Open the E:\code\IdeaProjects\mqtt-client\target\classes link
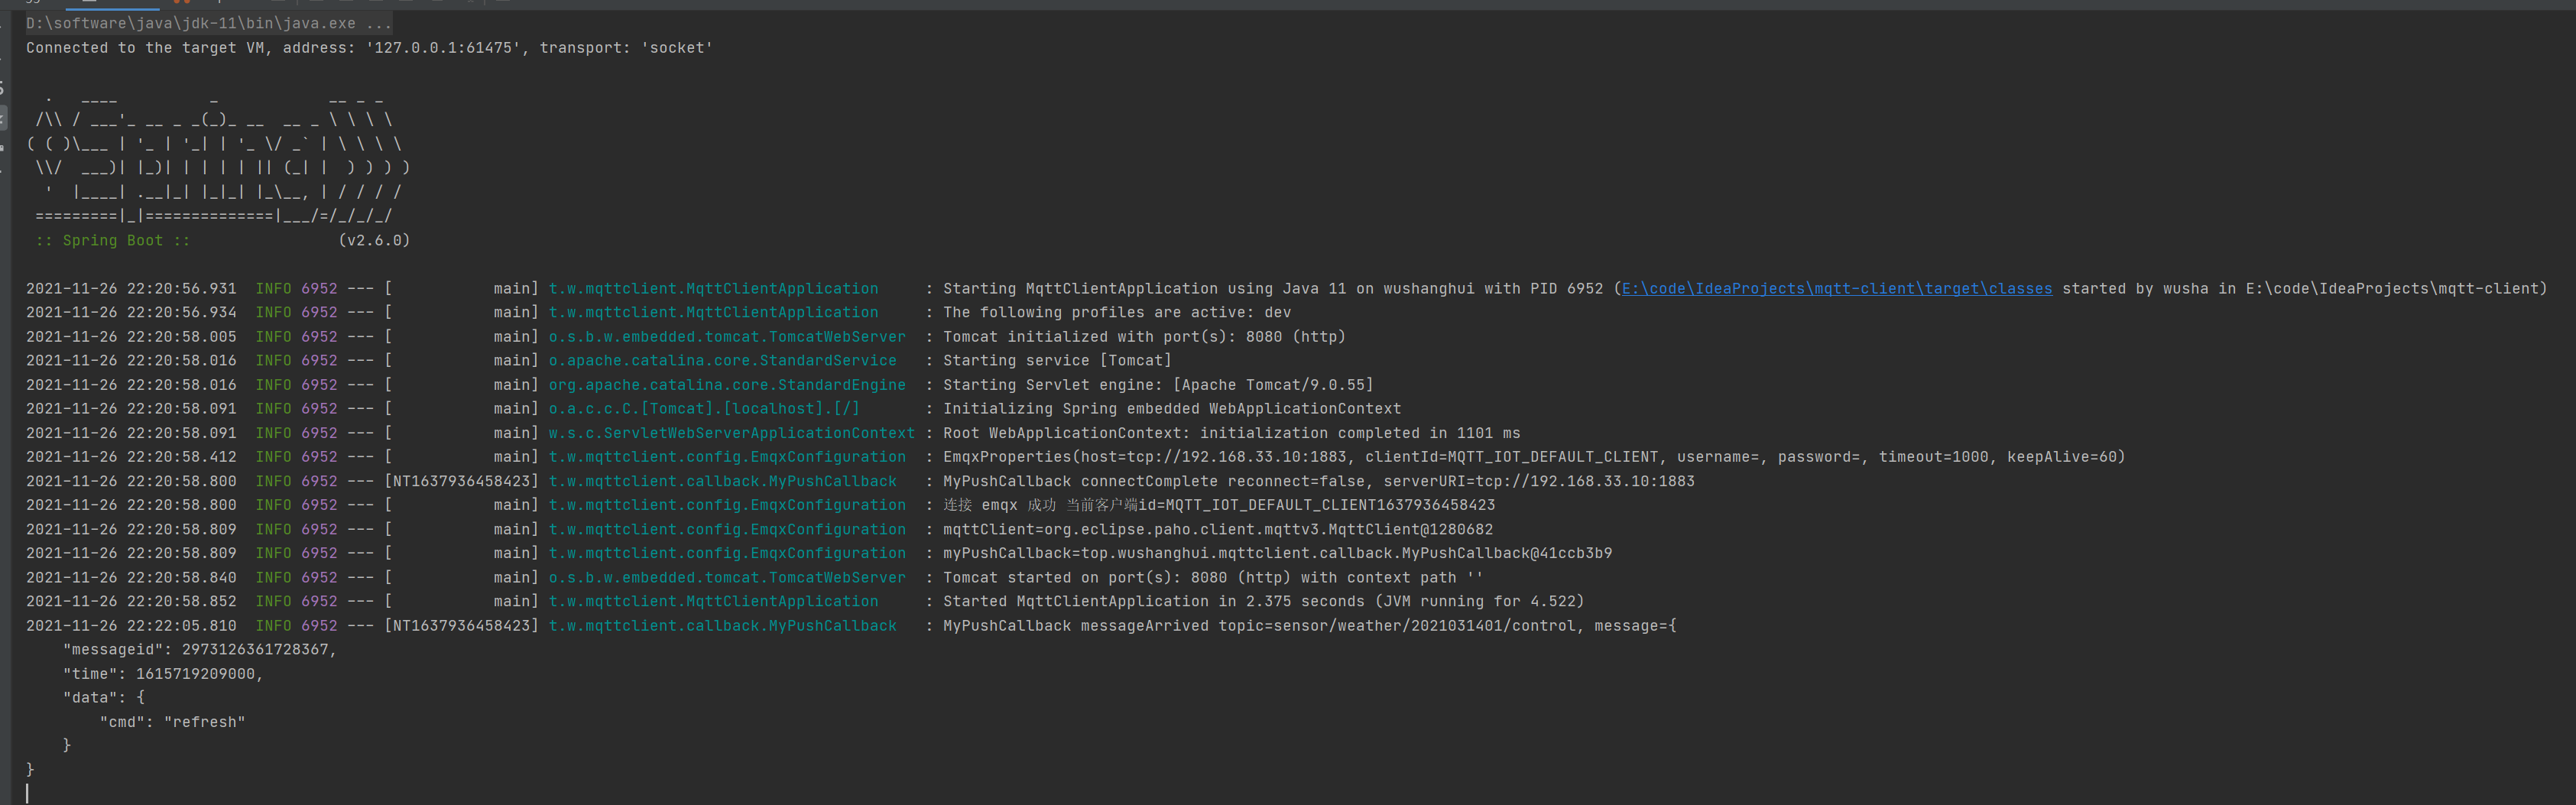 pyautogui.click(x=1836, y=289)
